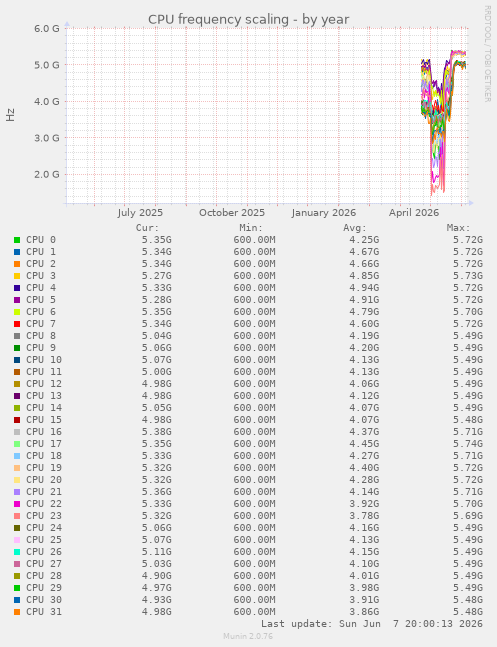497x647 pixels.
Task: Click the 'CPU 27' legend label
Action: point(44,563)
